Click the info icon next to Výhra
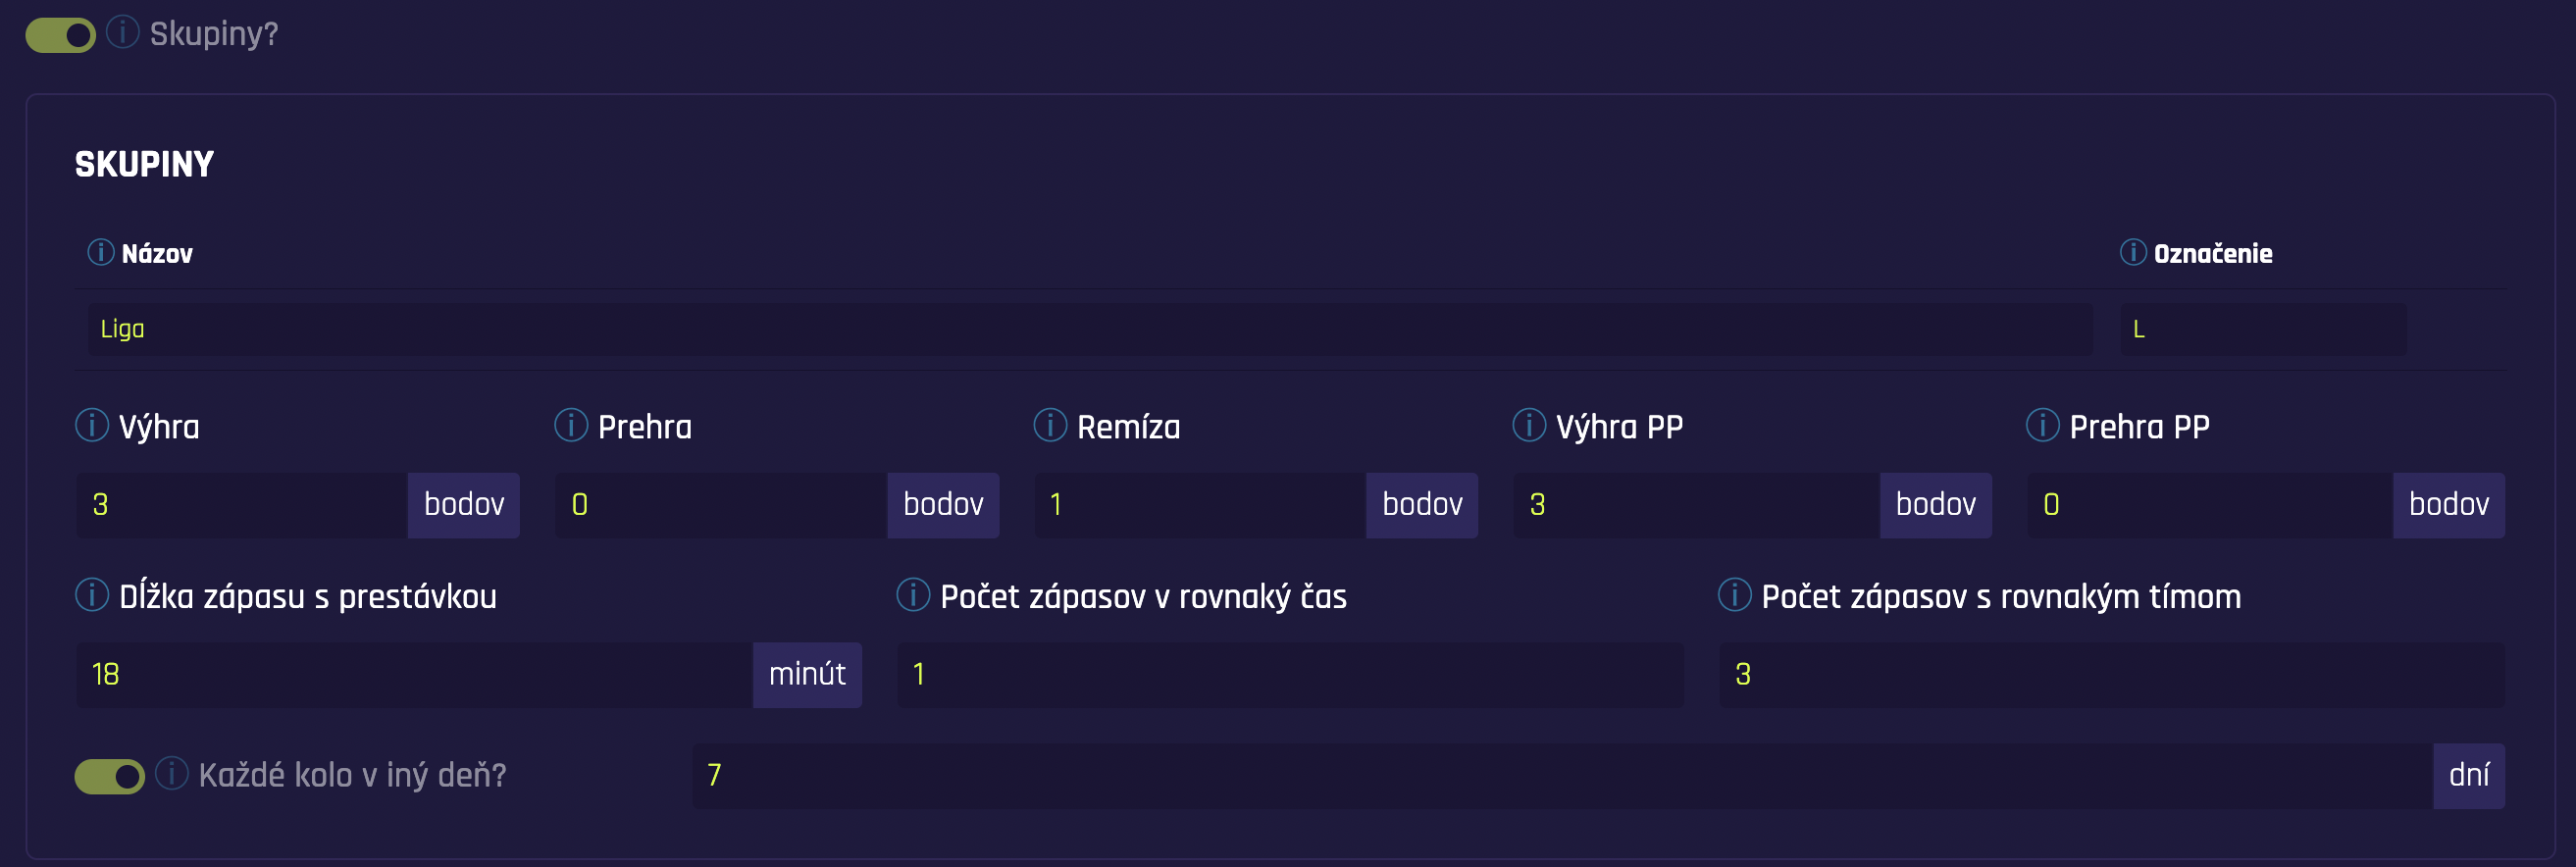 coord(92,425)
